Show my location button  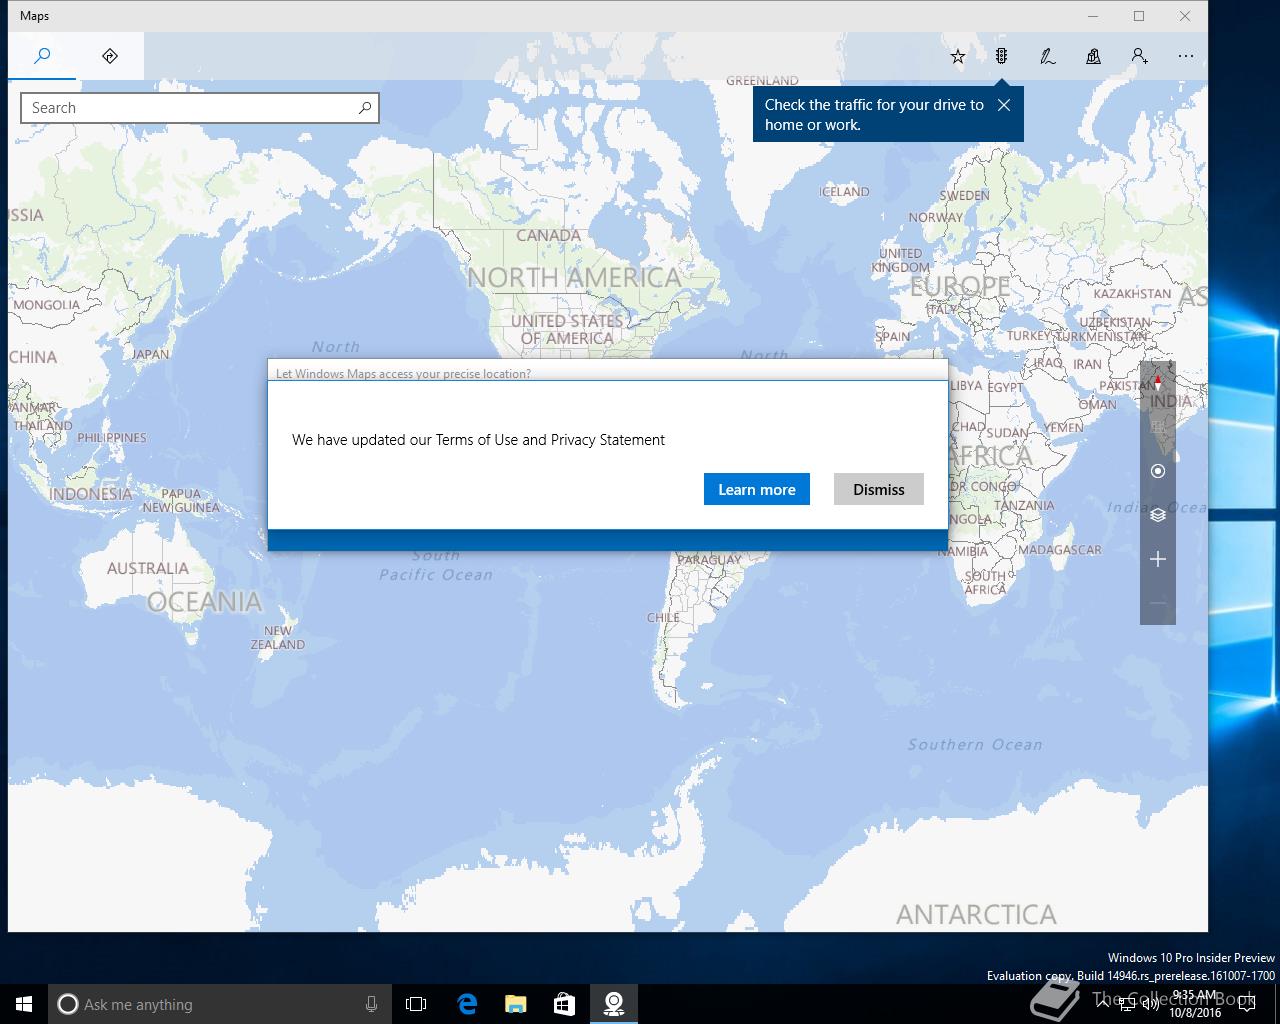1158,471
